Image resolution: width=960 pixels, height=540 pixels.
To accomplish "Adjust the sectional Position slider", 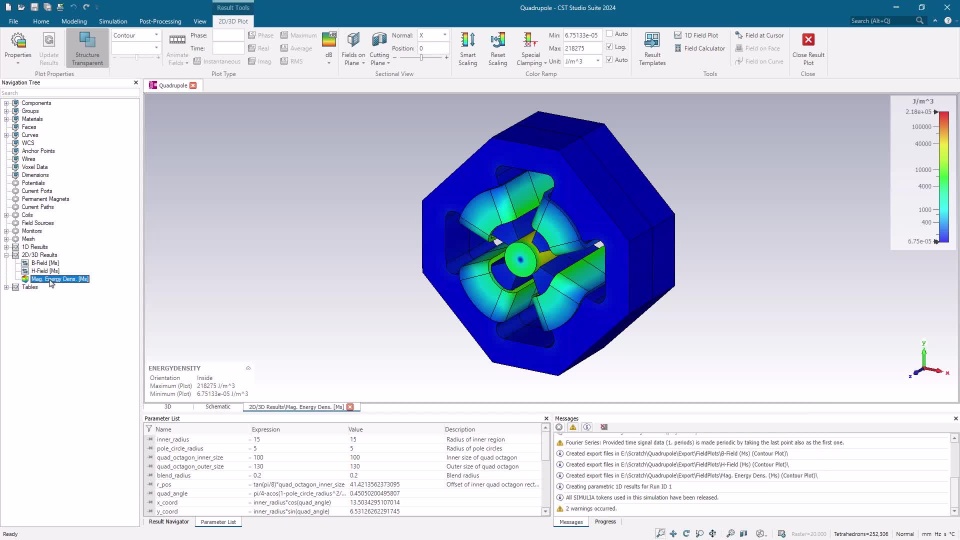I will point(421,58).
